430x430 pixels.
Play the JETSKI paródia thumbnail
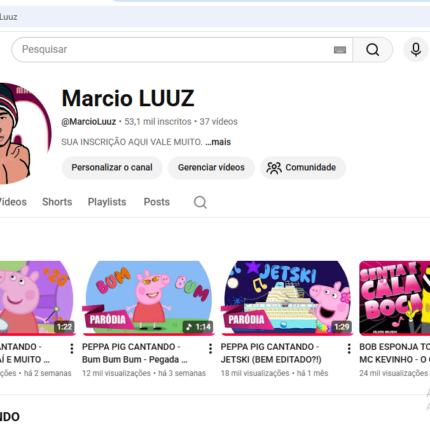tap(287, 298)
